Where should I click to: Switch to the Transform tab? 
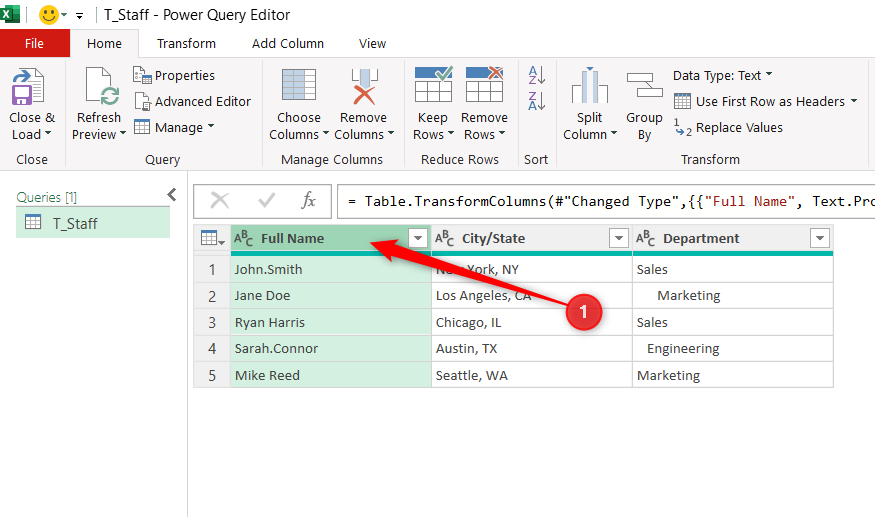pyautogui.click(x=186, y=43)
